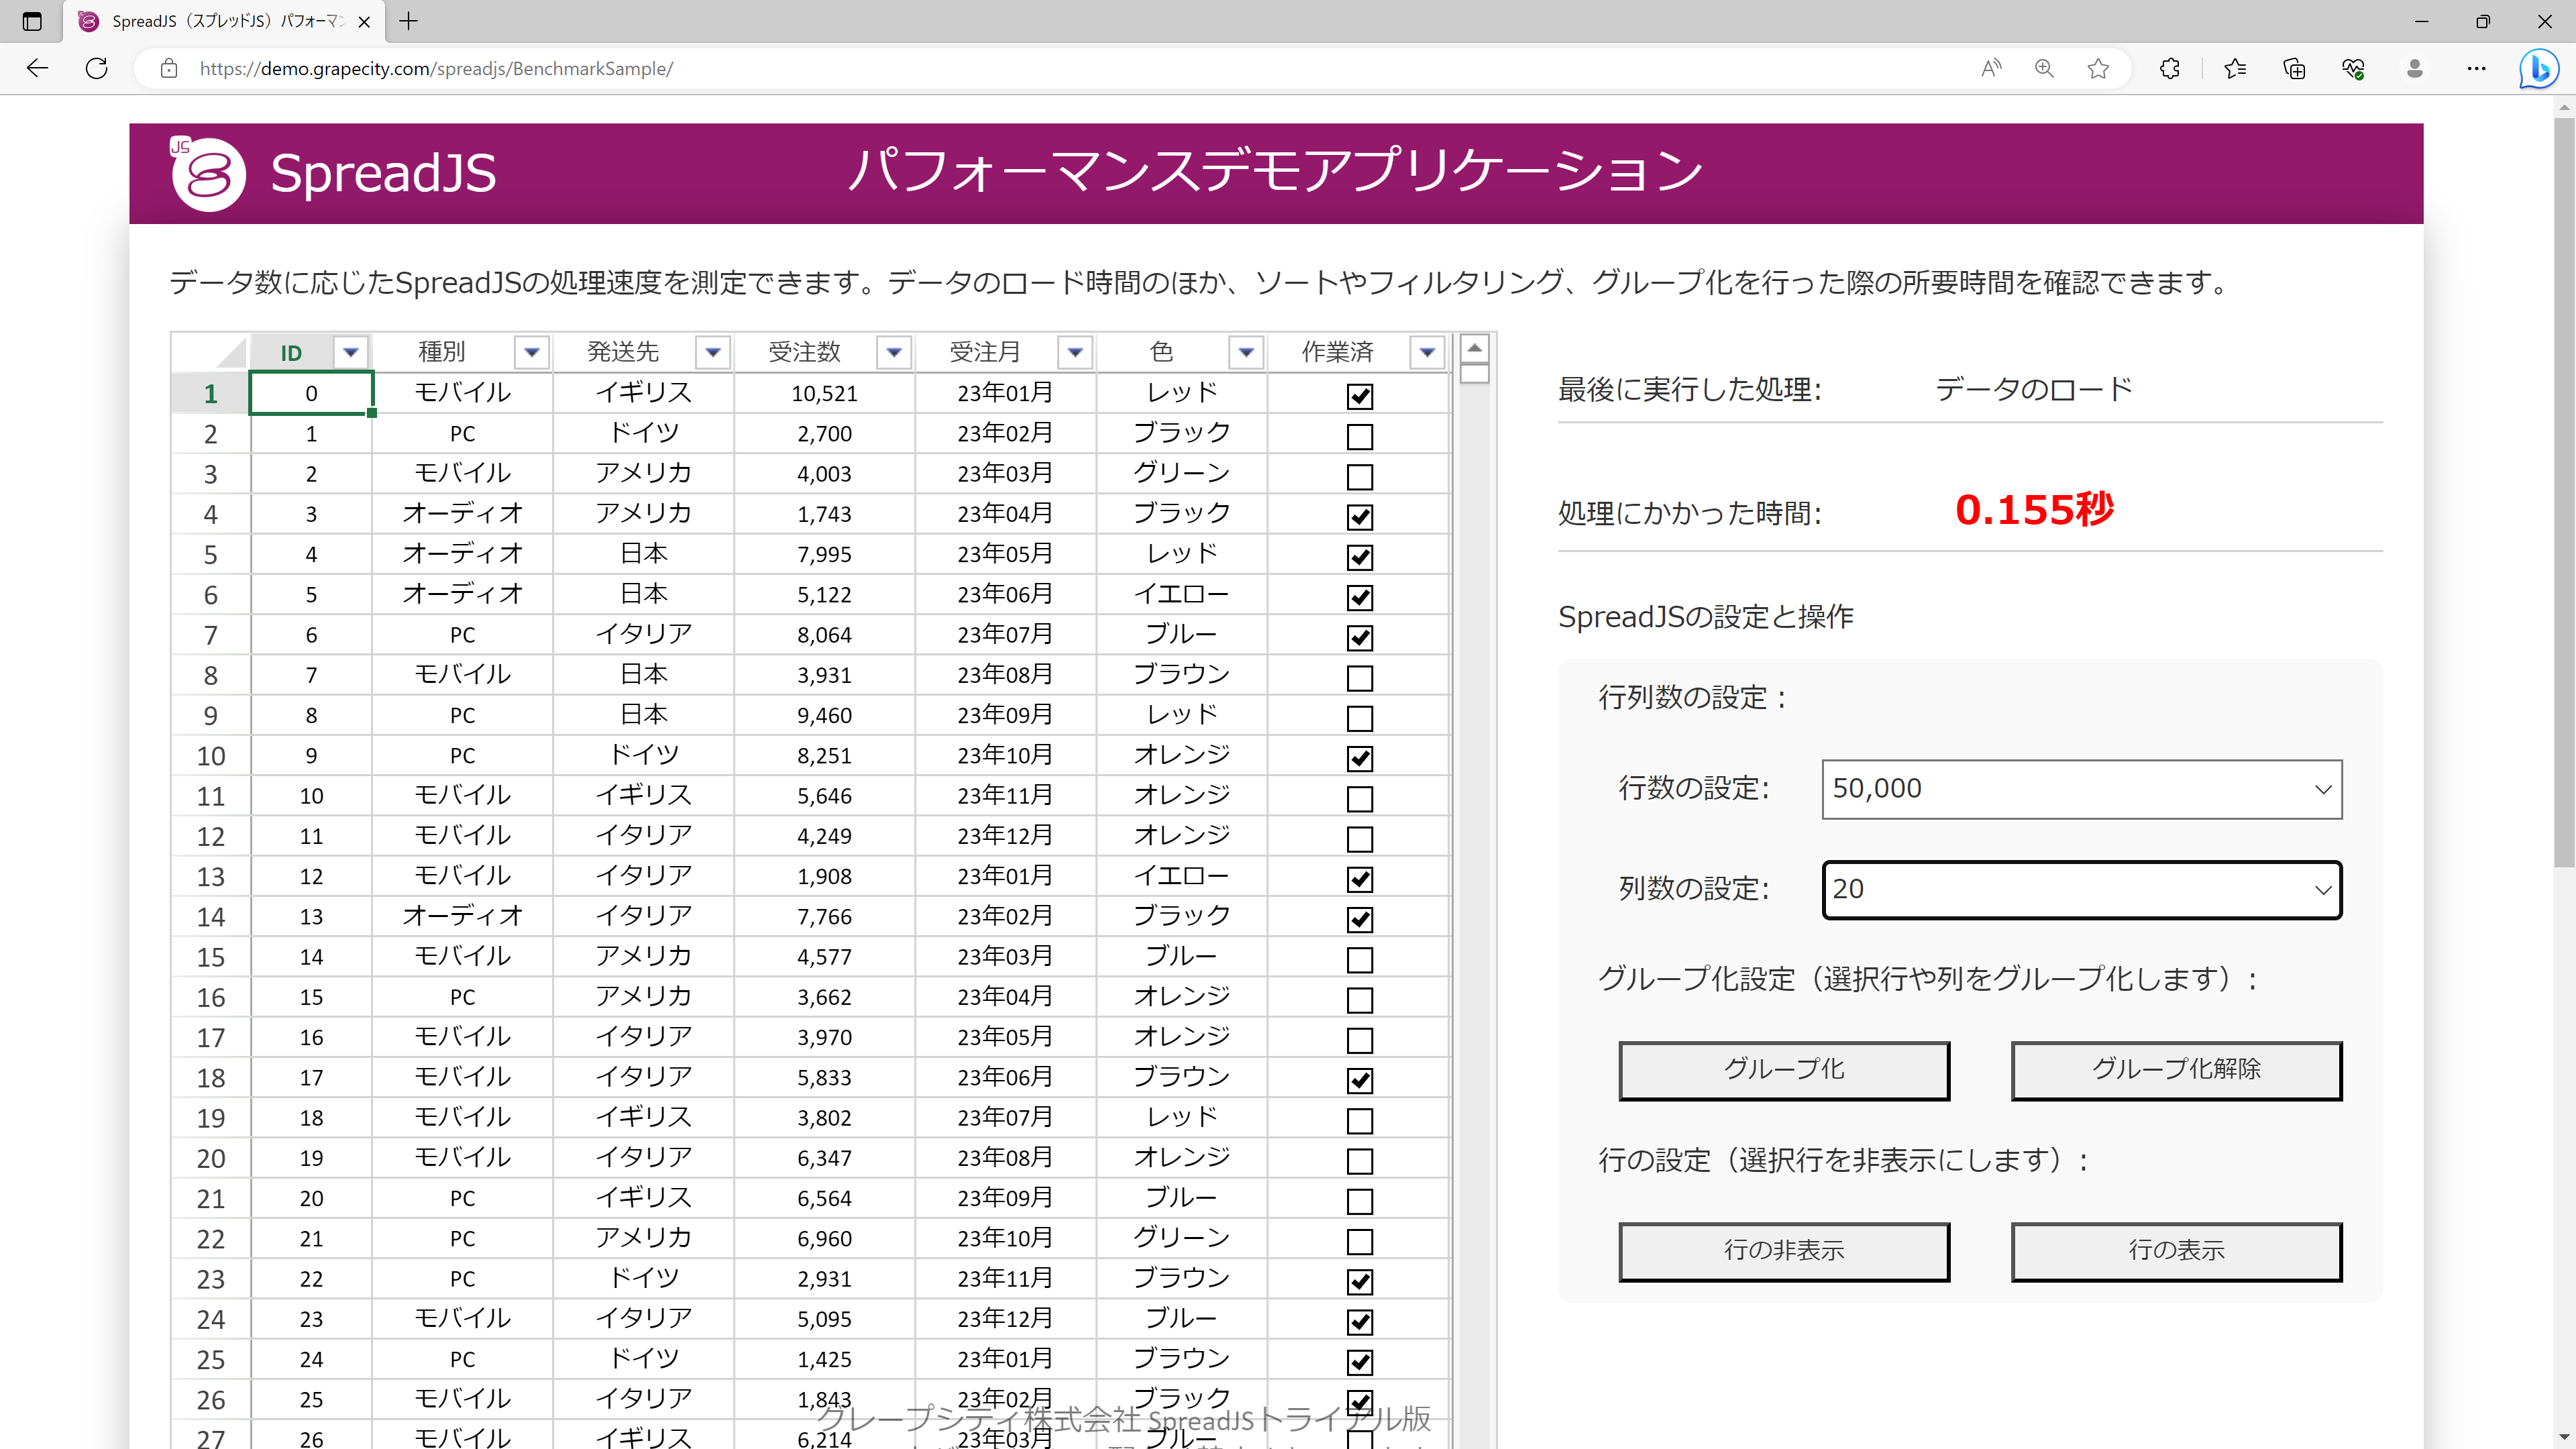Image resolution: width=2576 pixels, height=1449 pixels.
Task: Click the select-all corner of the spreadsheet
Action: pyautogui.click(x=210, y=352)
